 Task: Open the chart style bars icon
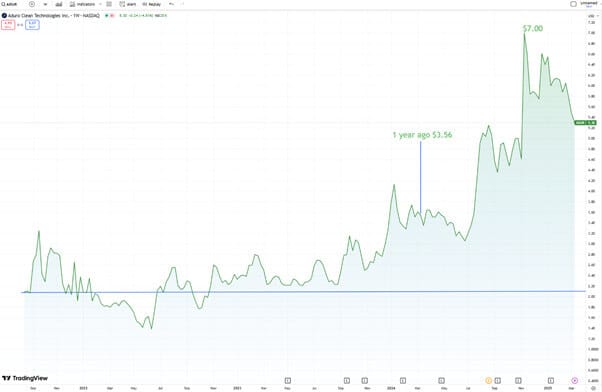(x=59, y=4)
